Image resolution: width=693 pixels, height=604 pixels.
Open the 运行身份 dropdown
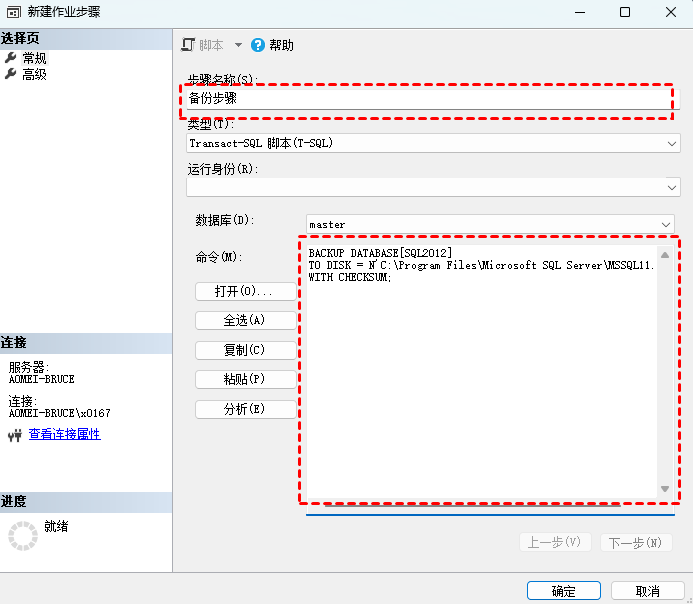pos(433,187)
